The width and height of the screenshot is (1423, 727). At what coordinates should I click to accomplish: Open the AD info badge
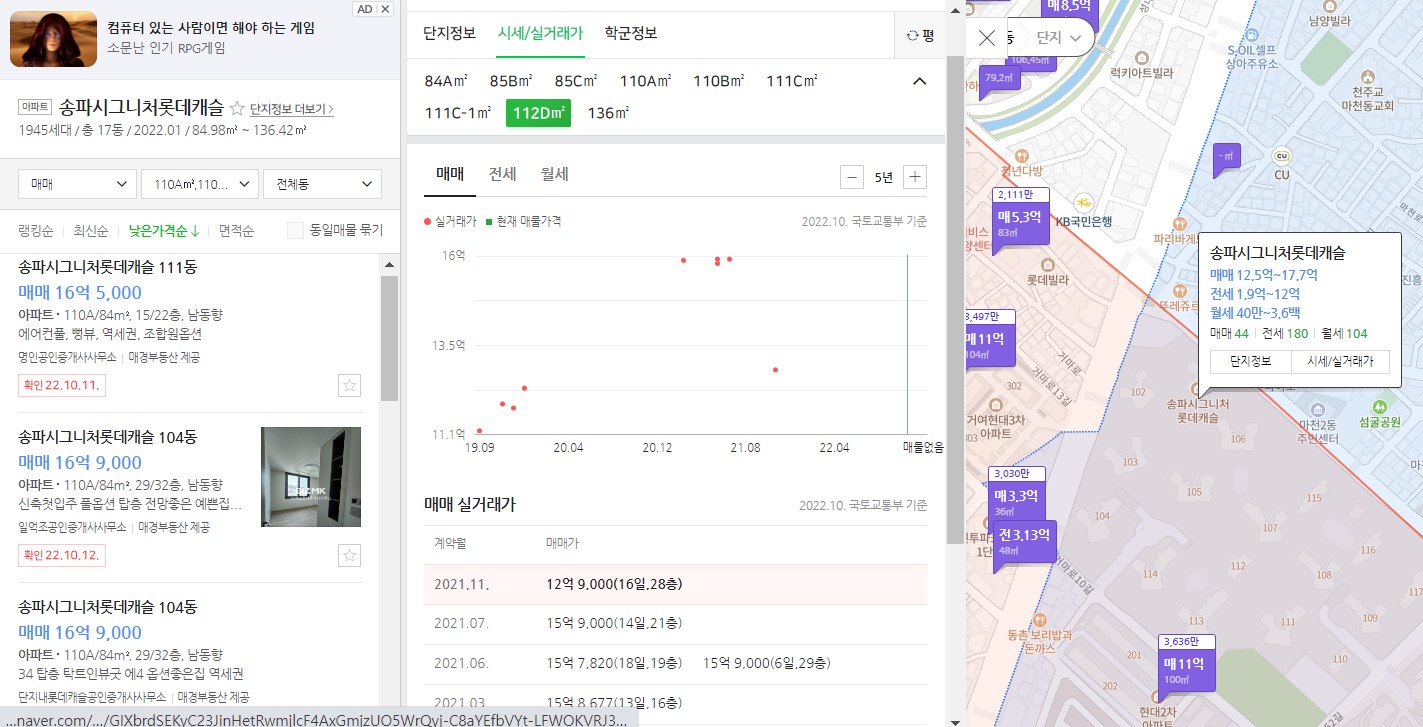coord(365,9)
